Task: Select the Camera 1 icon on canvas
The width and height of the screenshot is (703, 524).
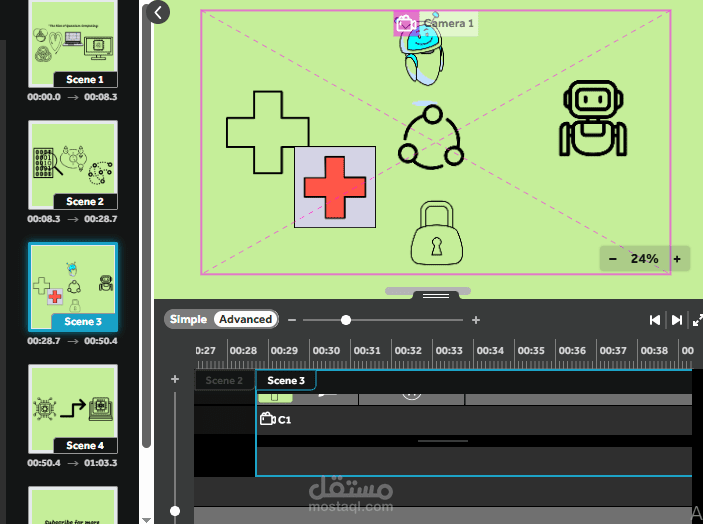Action: [x=406, y=23]
